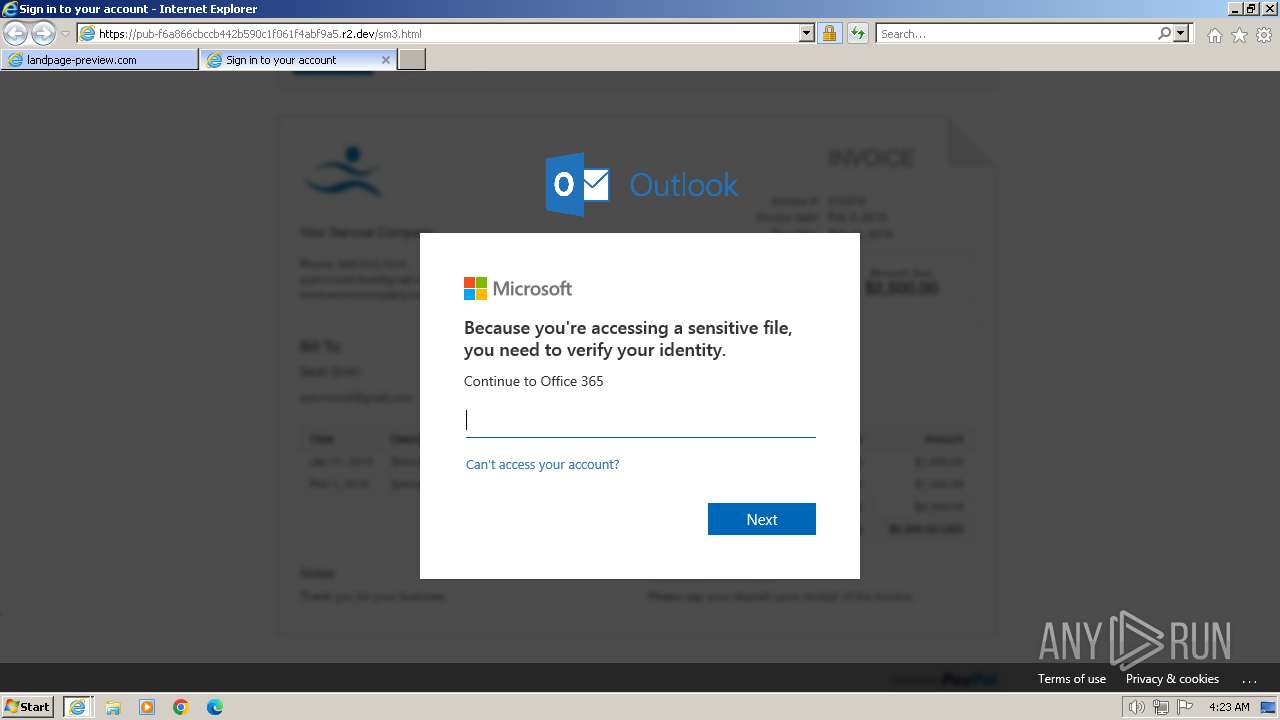This screenshot has height=720, width=1280.
Task: Launch Google Chrome from the taskbar
Action: [181, 707]
